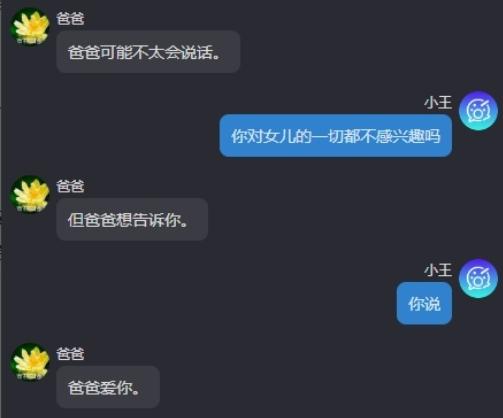
Task: Open the flower avatar beside '但爸爸想告诉你。'
Action: point(30,195)
